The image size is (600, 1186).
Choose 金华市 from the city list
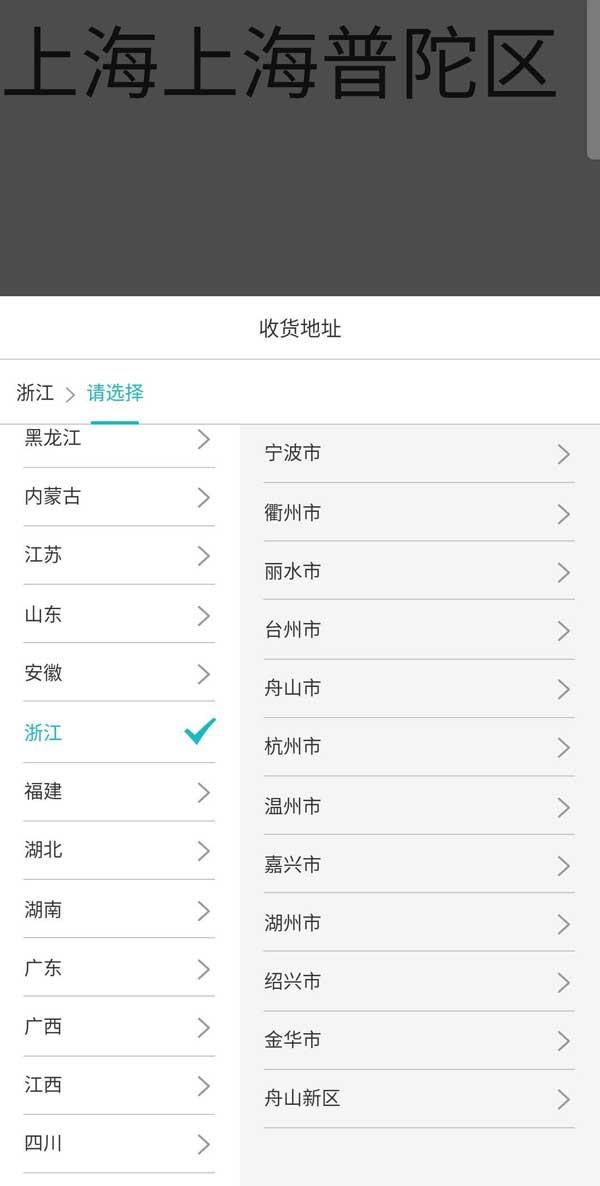pos(293,1040)
